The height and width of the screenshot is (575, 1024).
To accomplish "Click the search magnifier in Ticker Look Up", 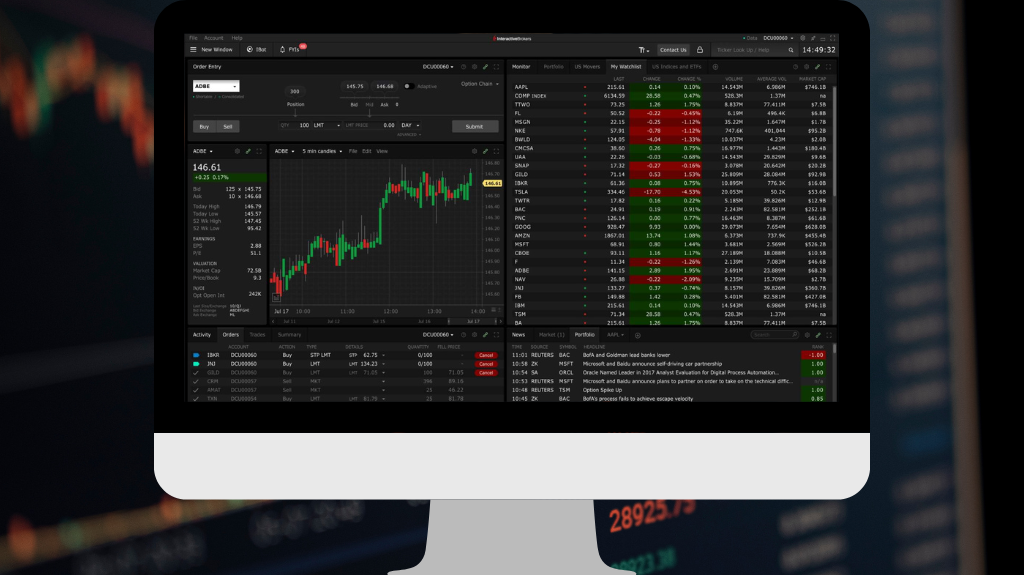I will click(x=791, y=50).
